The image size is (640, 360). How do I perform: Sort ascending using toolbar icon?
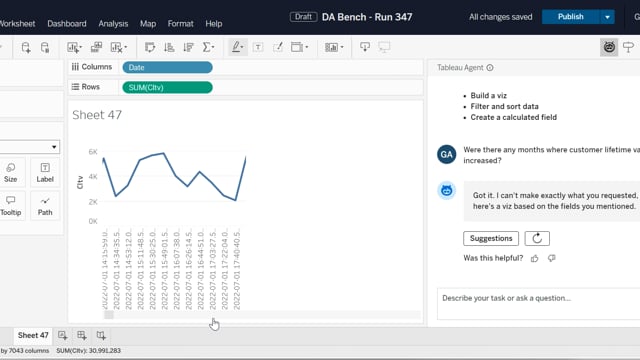pos(169,47)
